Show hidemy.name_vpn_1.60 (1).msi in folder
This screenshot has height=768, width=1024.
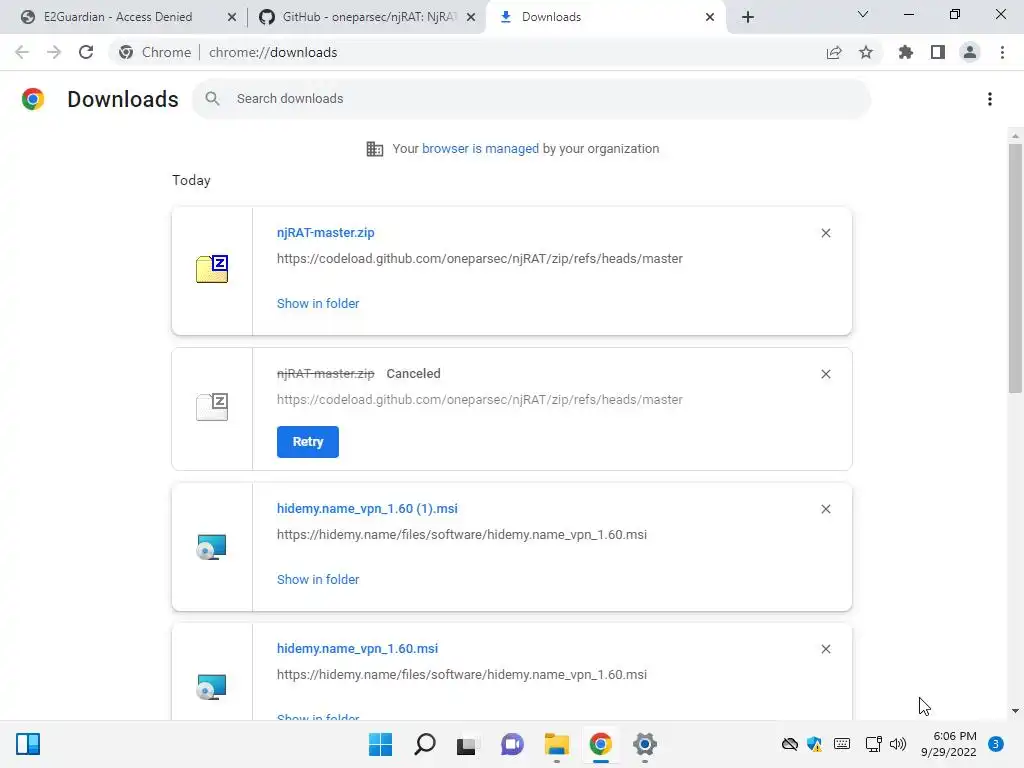click(x=318, y=579)
